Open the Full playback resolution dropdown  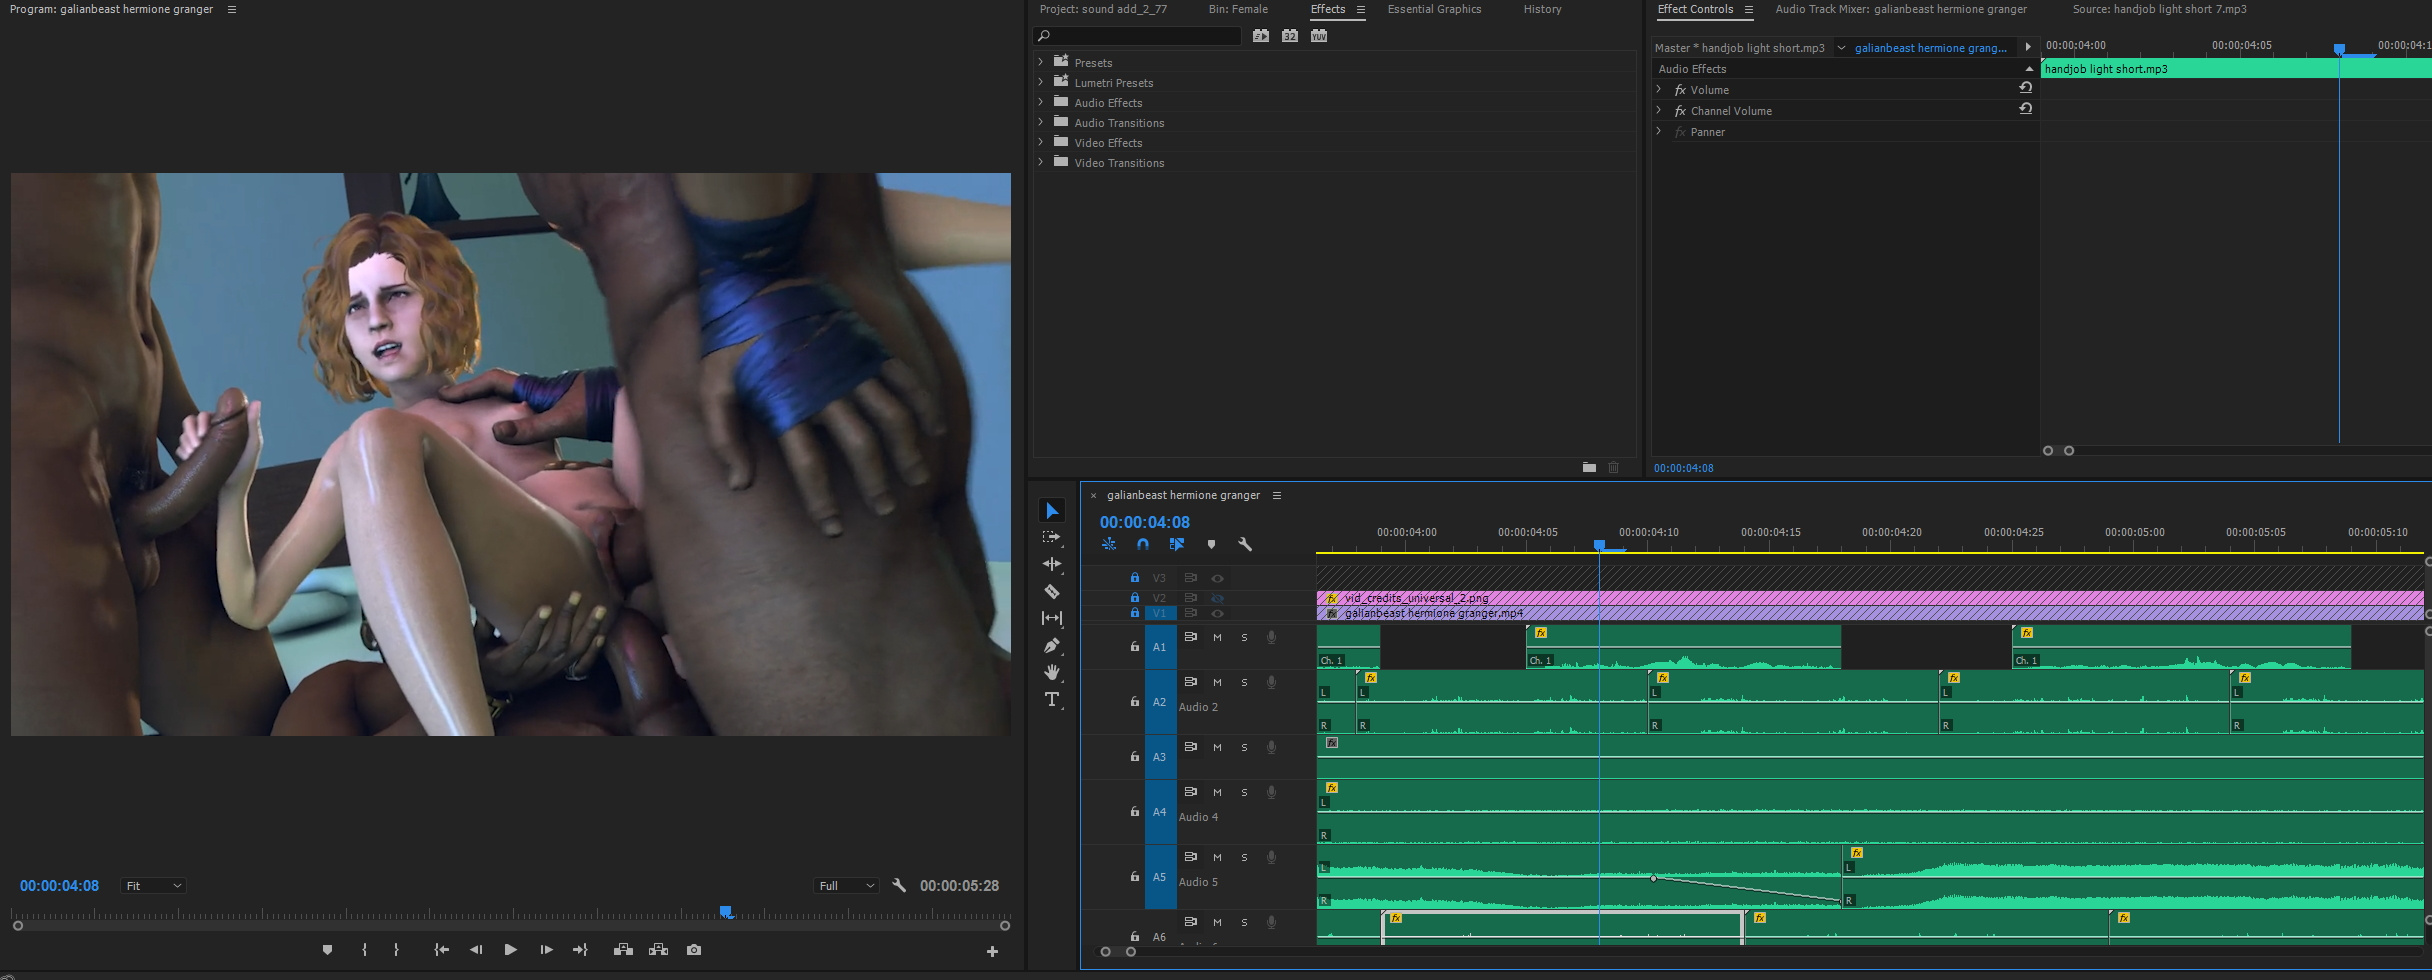845,885
